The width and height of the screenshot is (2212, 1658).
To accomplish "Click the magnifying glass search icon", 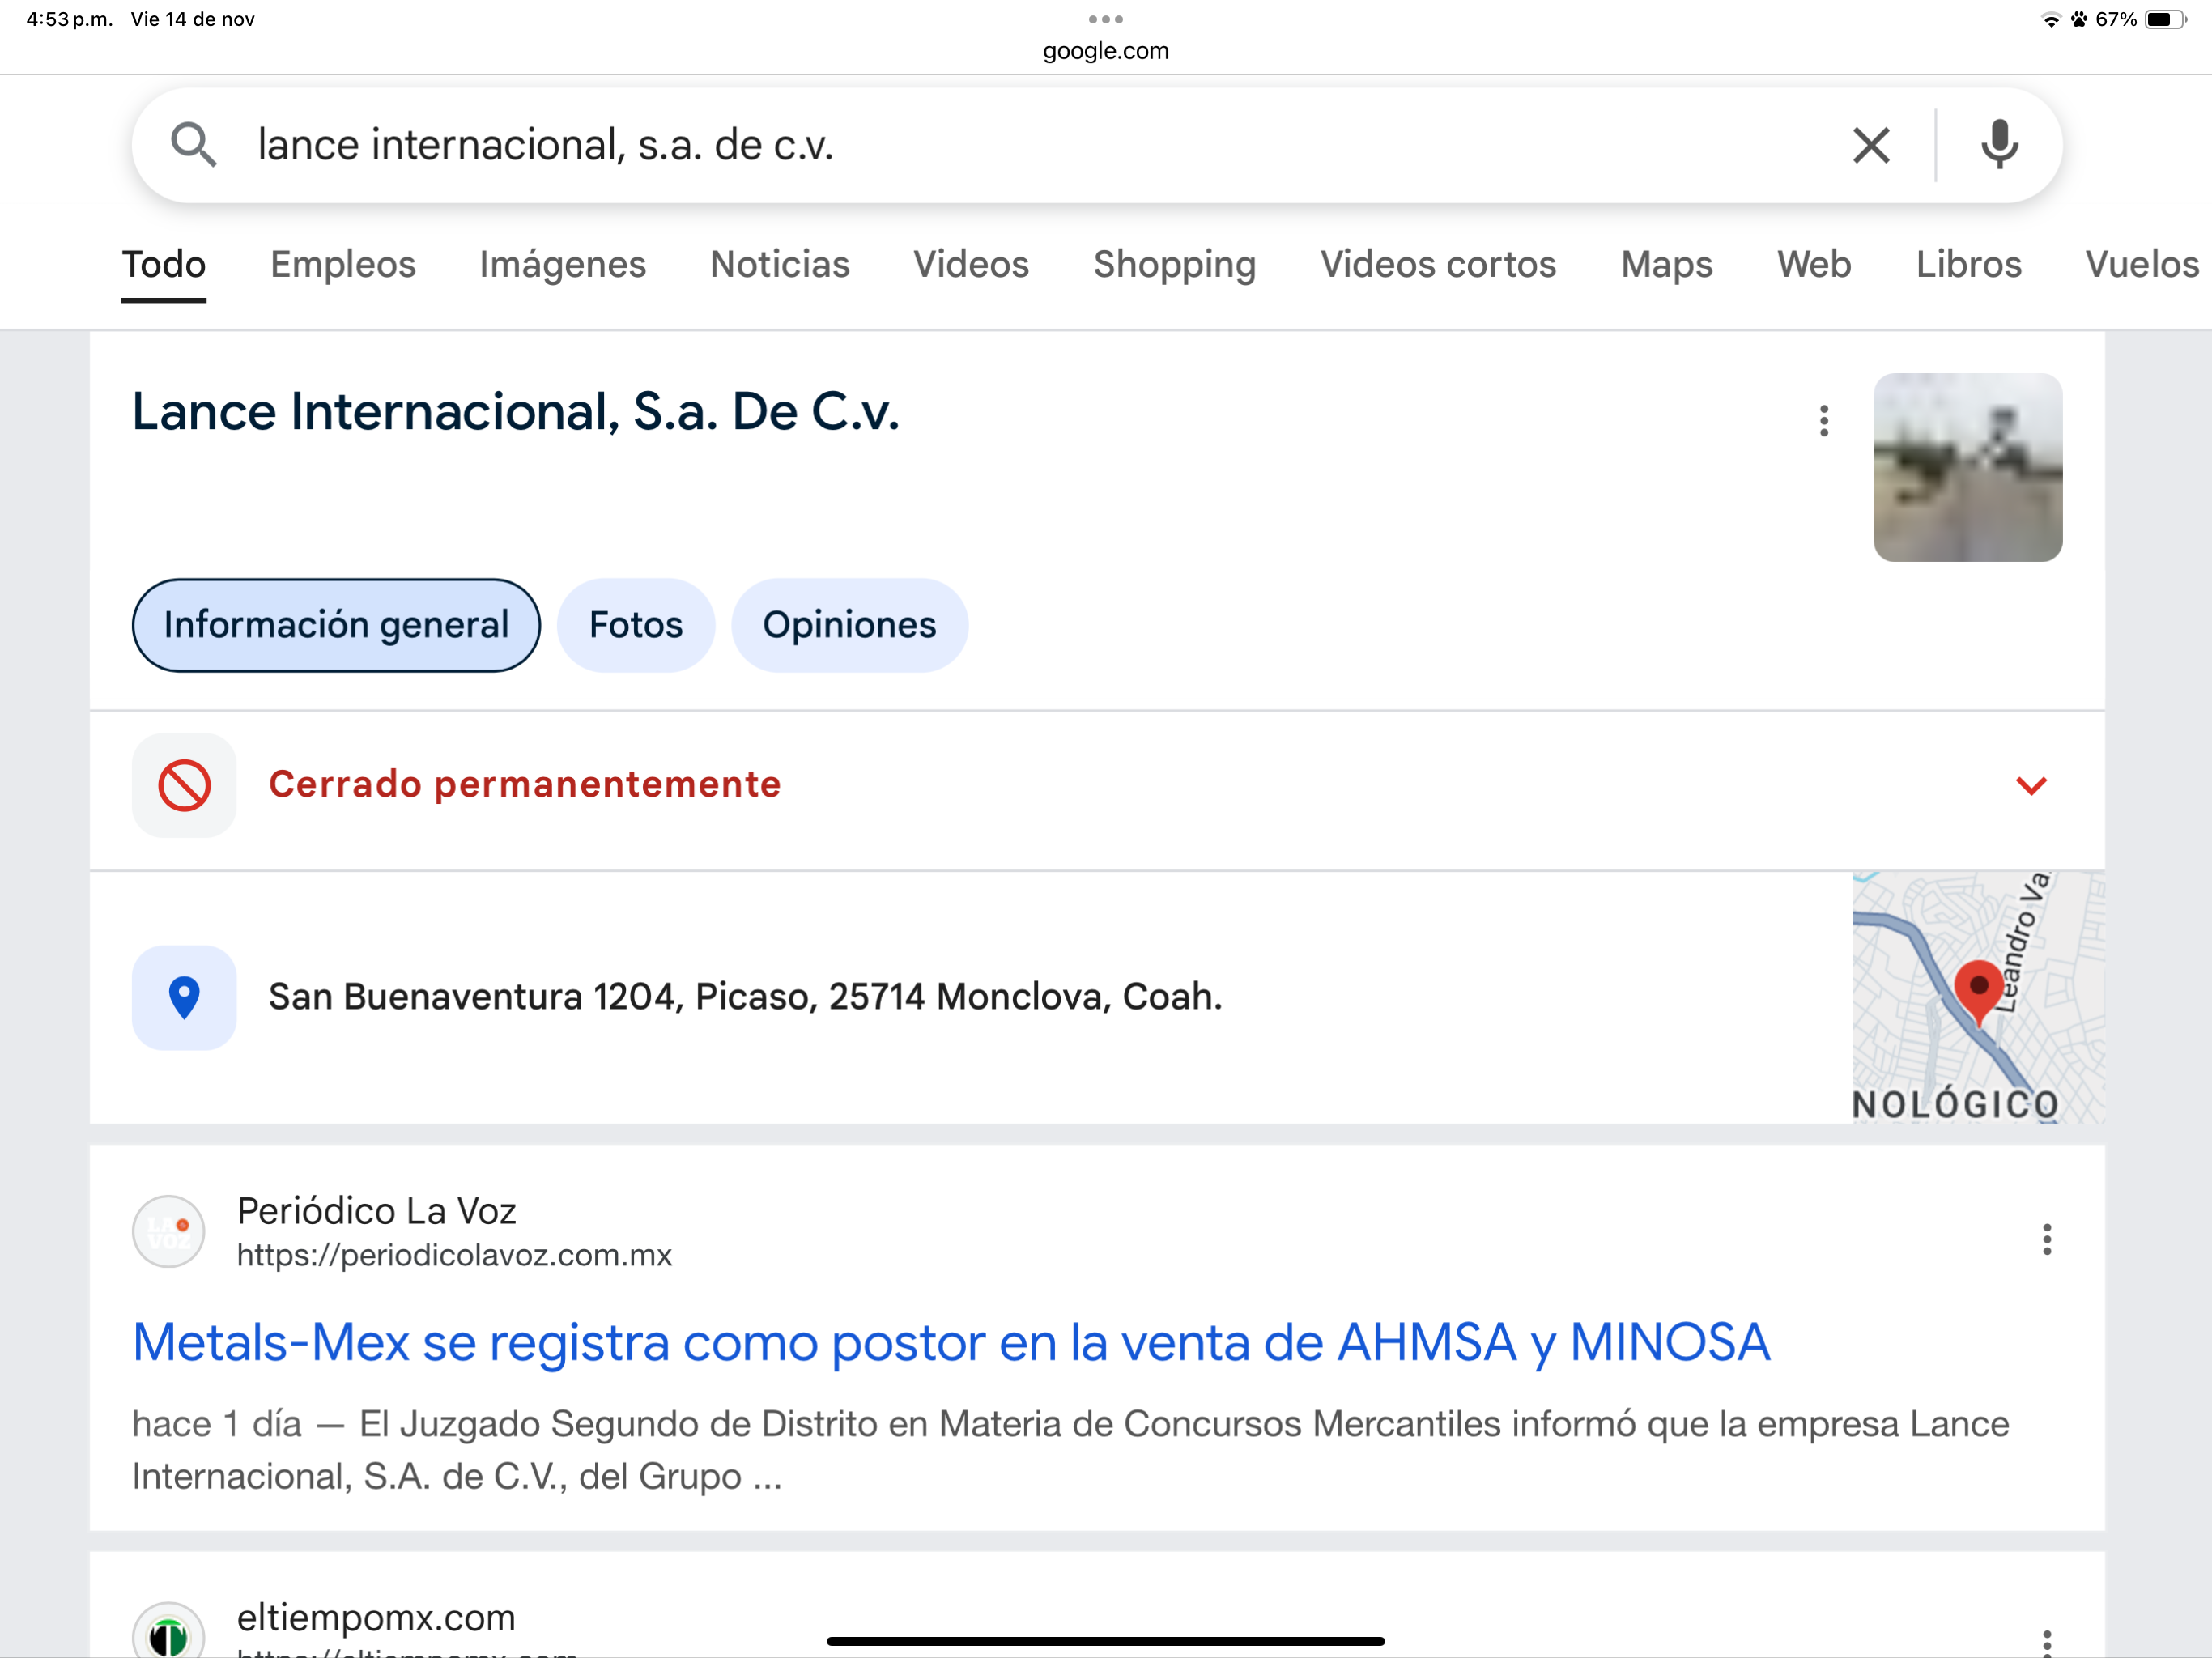I will pos(193,145).
